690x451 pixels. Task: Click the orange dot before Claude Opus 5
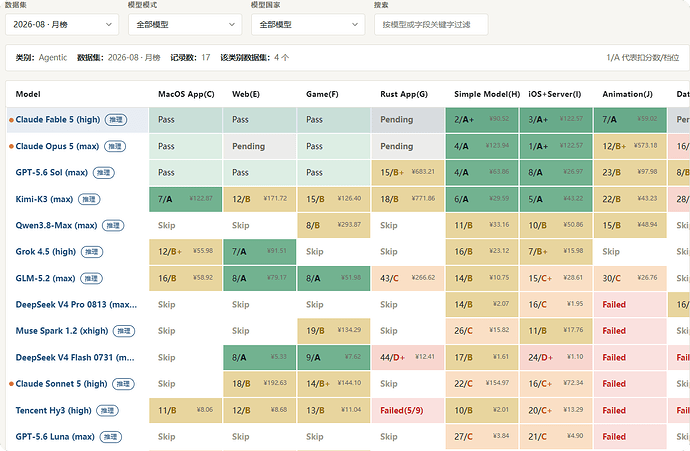click(11, 147)
